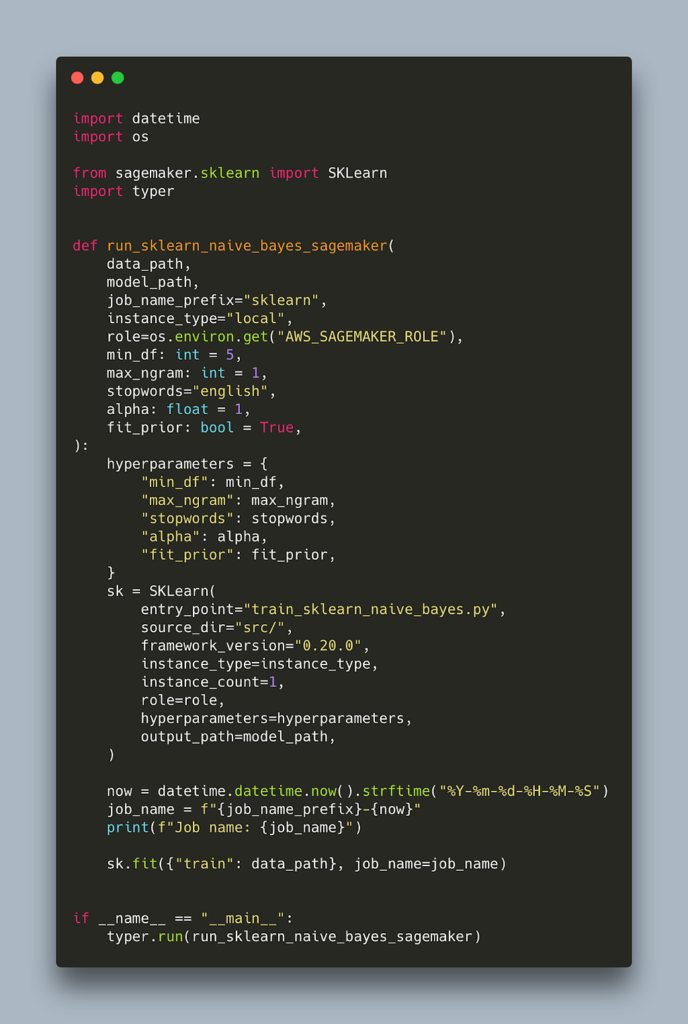688x1024 pixels.
Task: Click the entry_point file name string
Action: pos(371,609)
